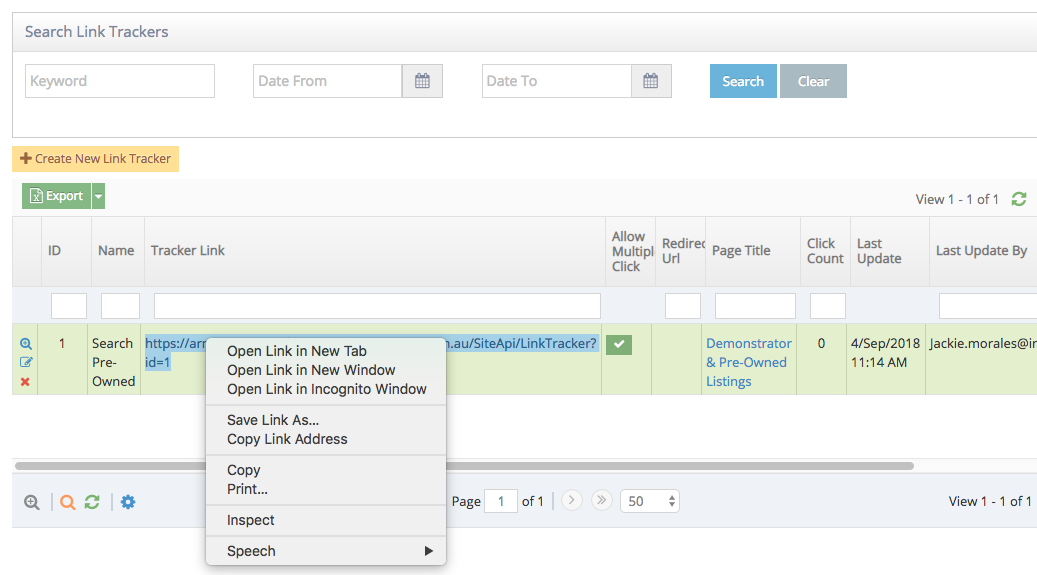The height and width of the screenshot is (575, 1037).
Task: Click the orange search icon in footer
Action: click(67, 502)
